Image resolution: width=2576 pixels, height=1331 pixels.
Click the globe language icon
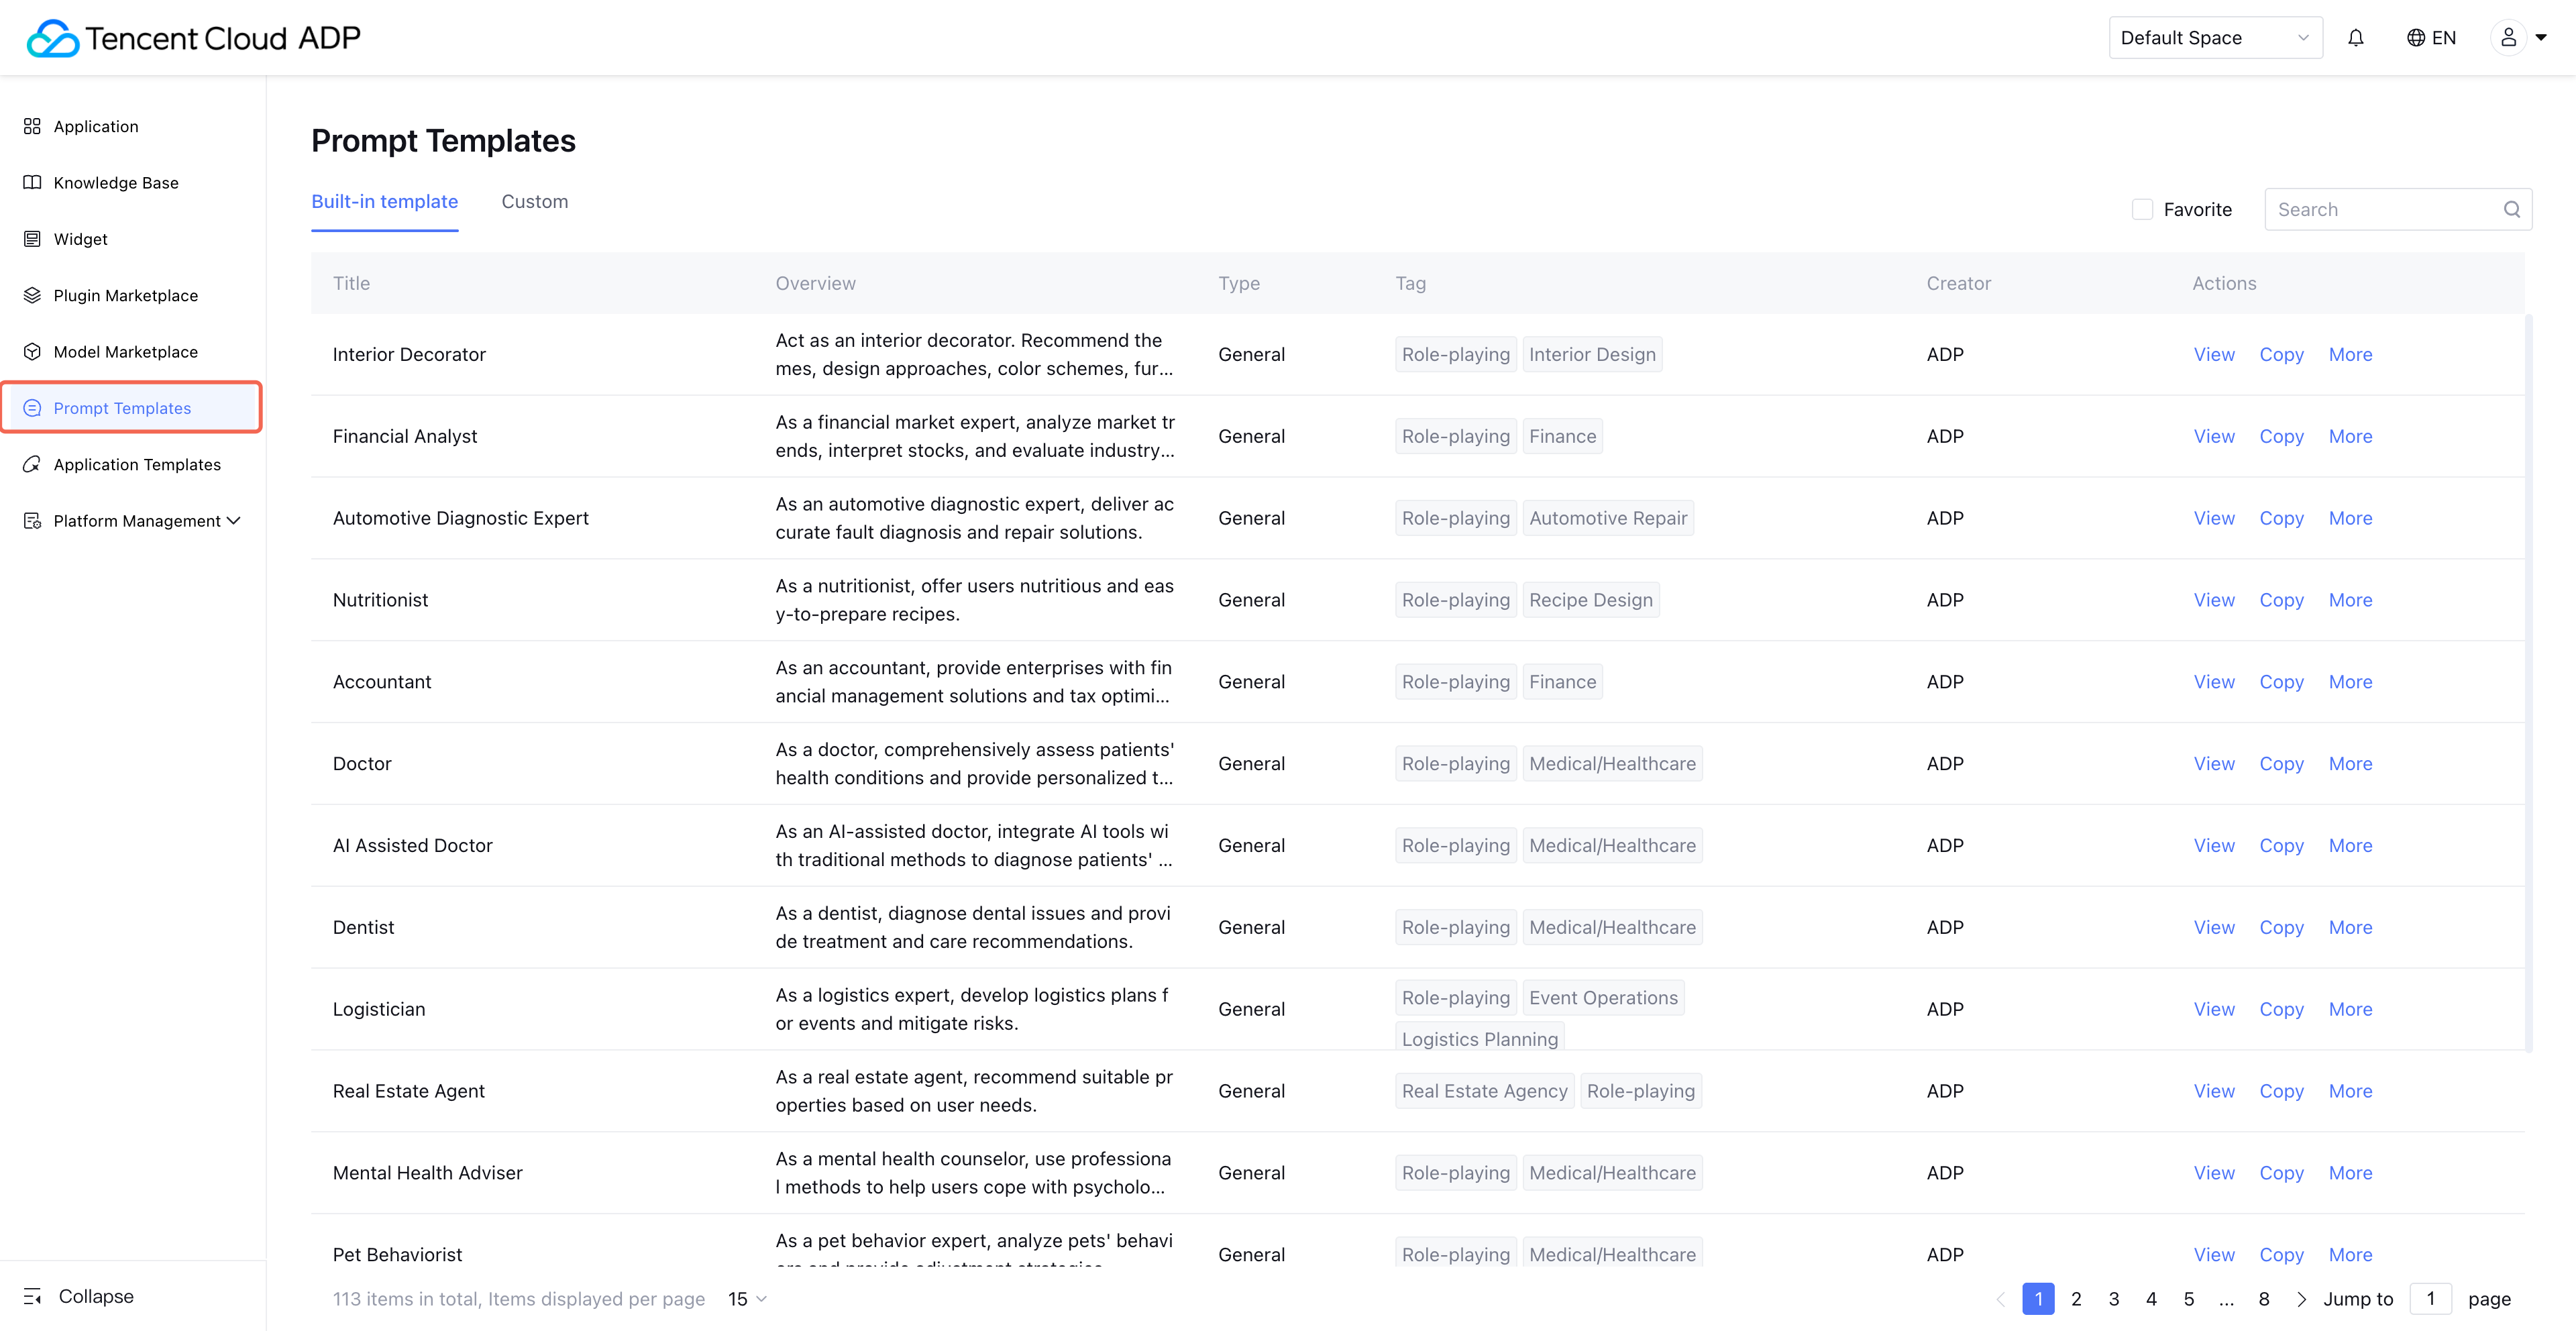2415,38
